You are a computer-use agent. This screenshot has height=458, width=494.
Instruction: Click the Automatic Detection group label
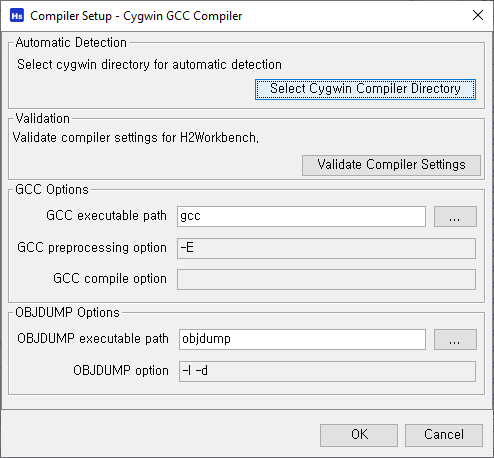click(x=71, y=43)
